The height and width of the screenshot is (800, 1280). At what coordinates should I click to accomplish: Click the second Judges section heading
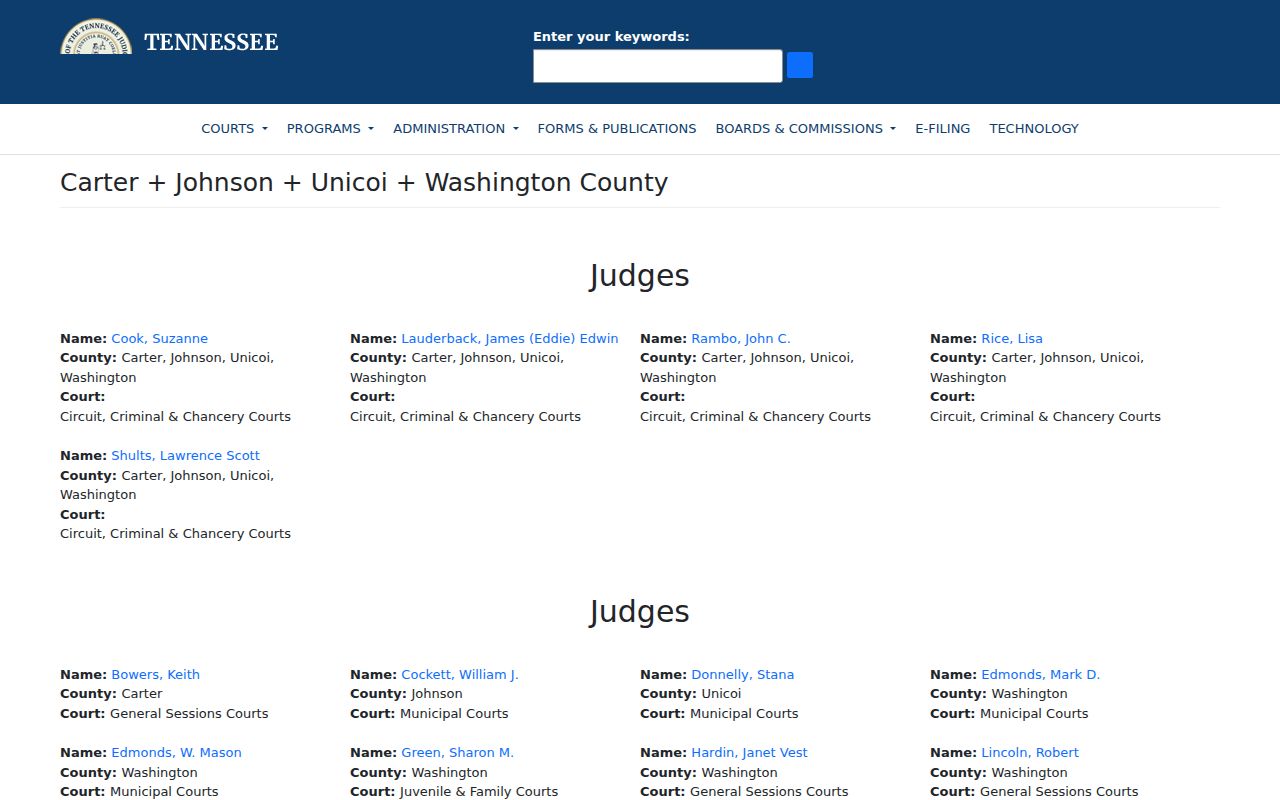point(640,612)
